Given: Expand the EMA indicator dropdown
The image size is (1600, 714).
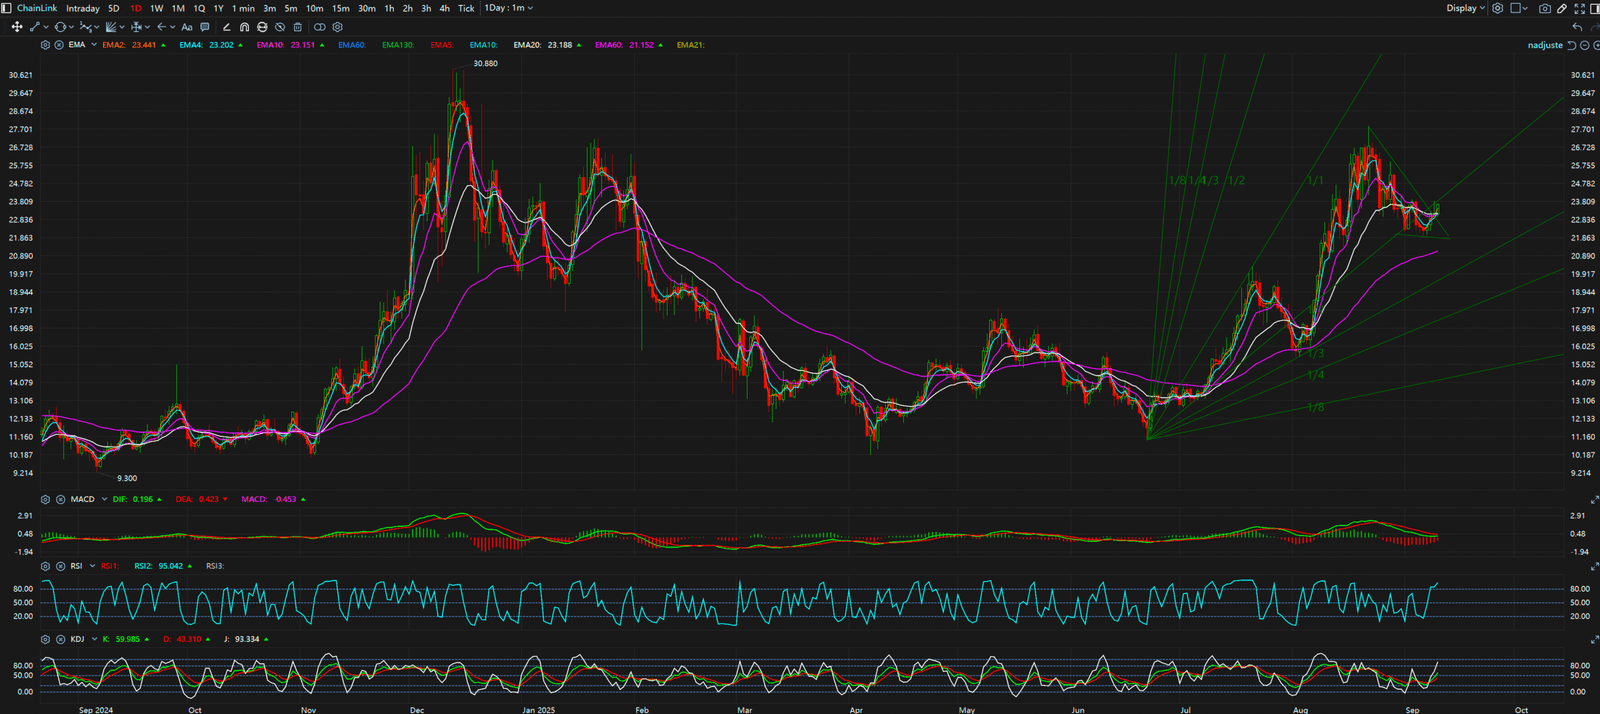Looking at the screenshot, I should point(94,45).
